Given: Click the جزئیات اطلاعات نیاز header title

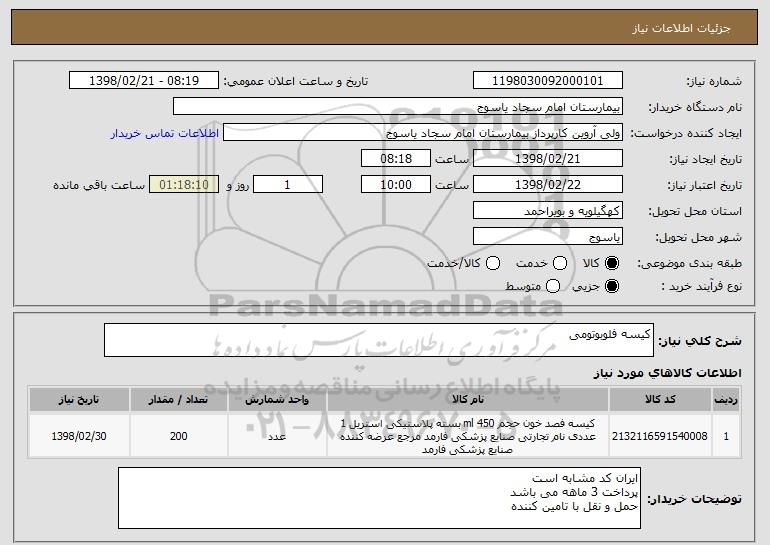Looking at the screenshot, I should (x=681, y=28).
